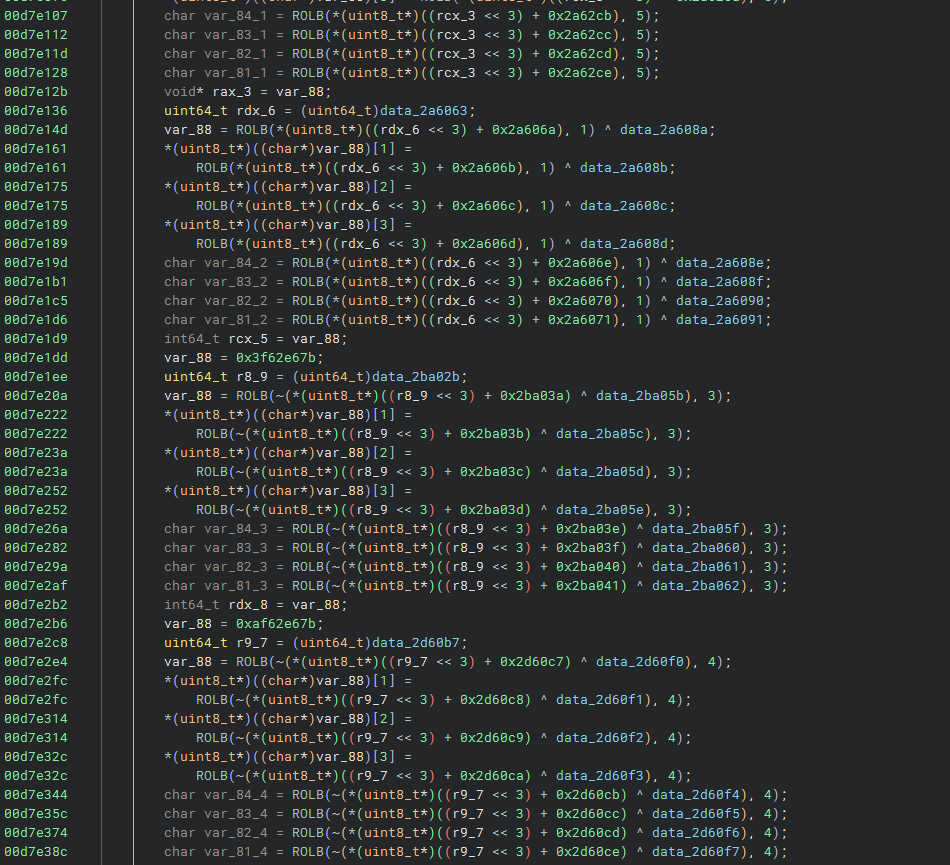Screen dimensions: 950x865
Task: Follow the data_2ba05b symbol
Action: tap(640, 396)
